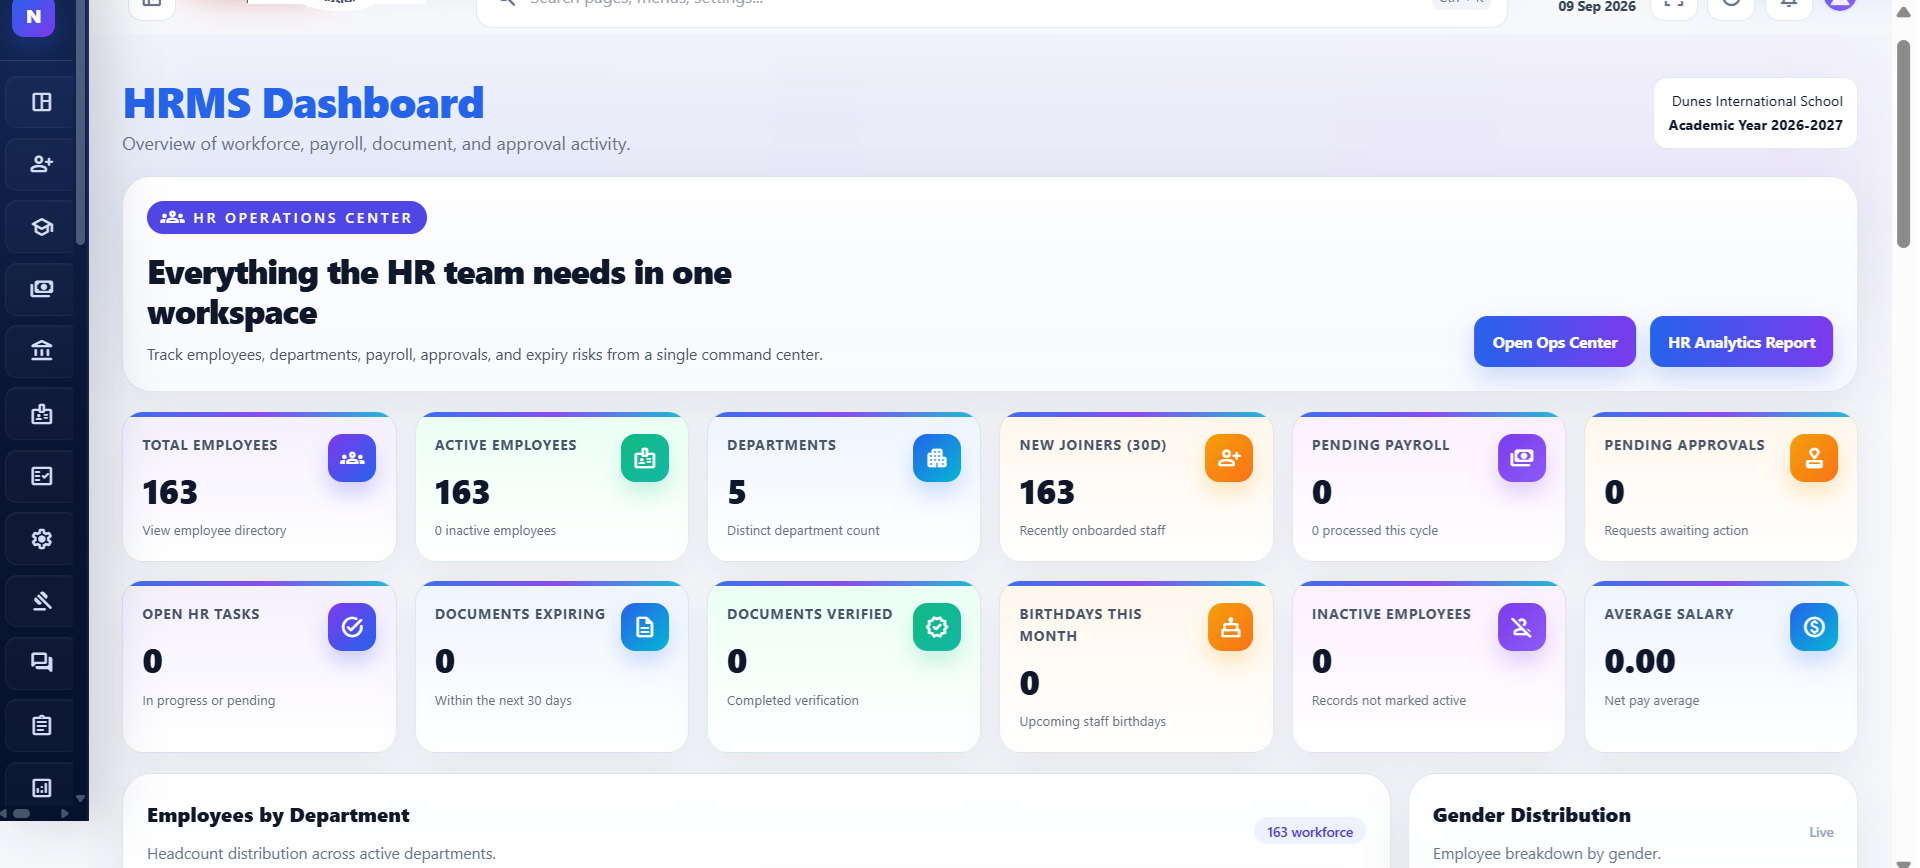Click the Pending Payroll banknote icon
1920x868 pixels.
click(1522, 458)
